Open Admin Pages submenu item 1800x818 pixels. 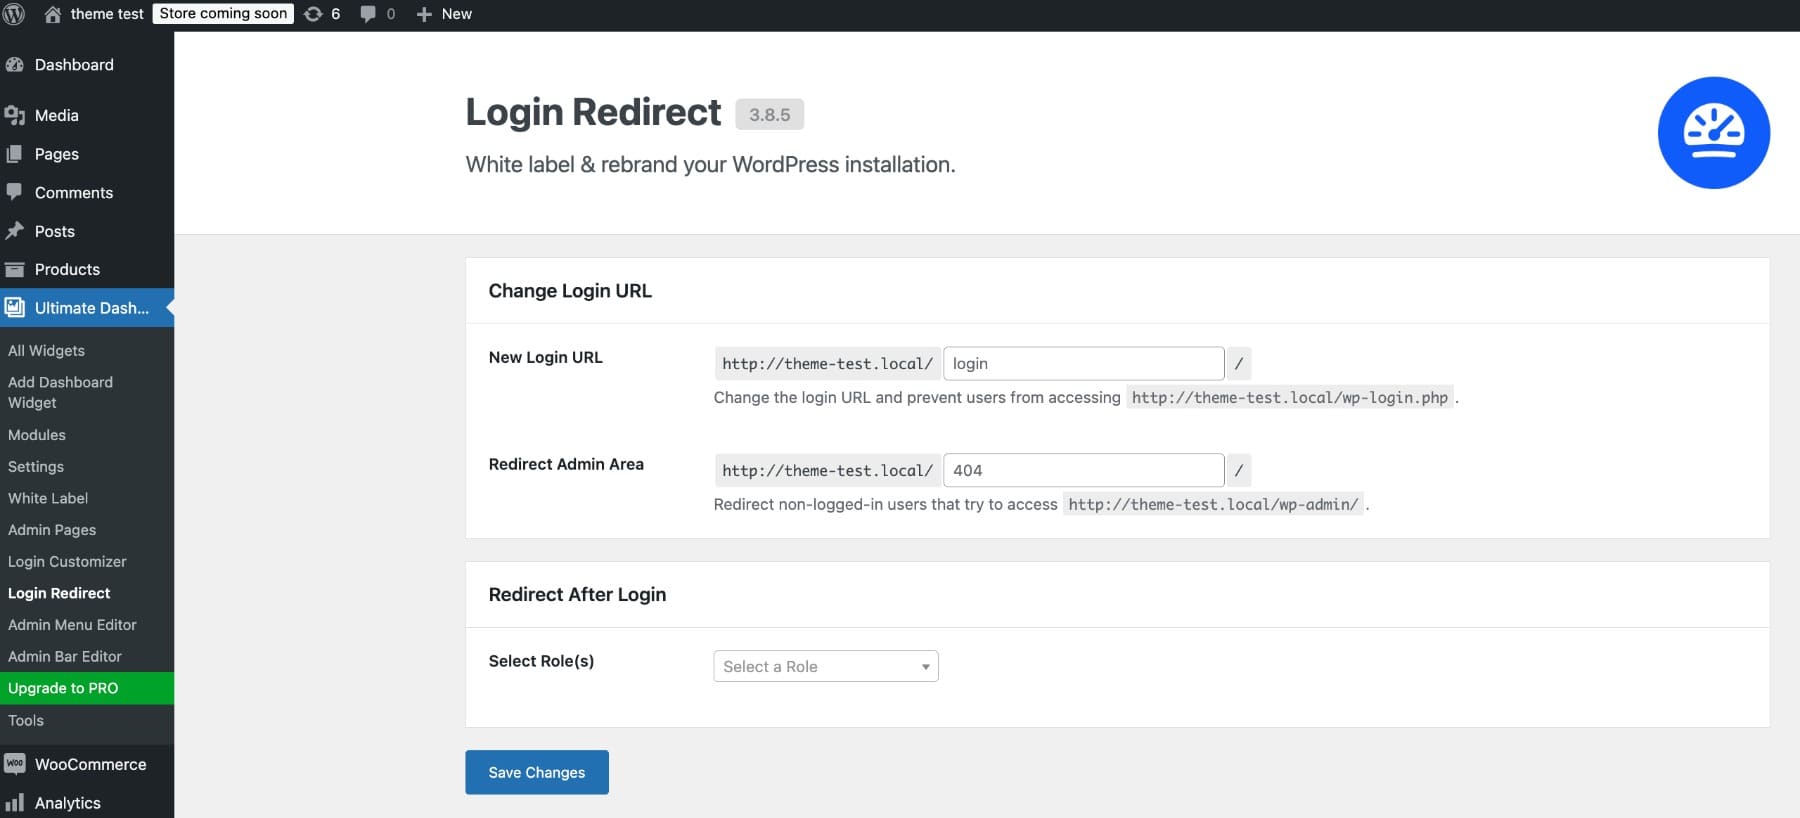point(52,530)
